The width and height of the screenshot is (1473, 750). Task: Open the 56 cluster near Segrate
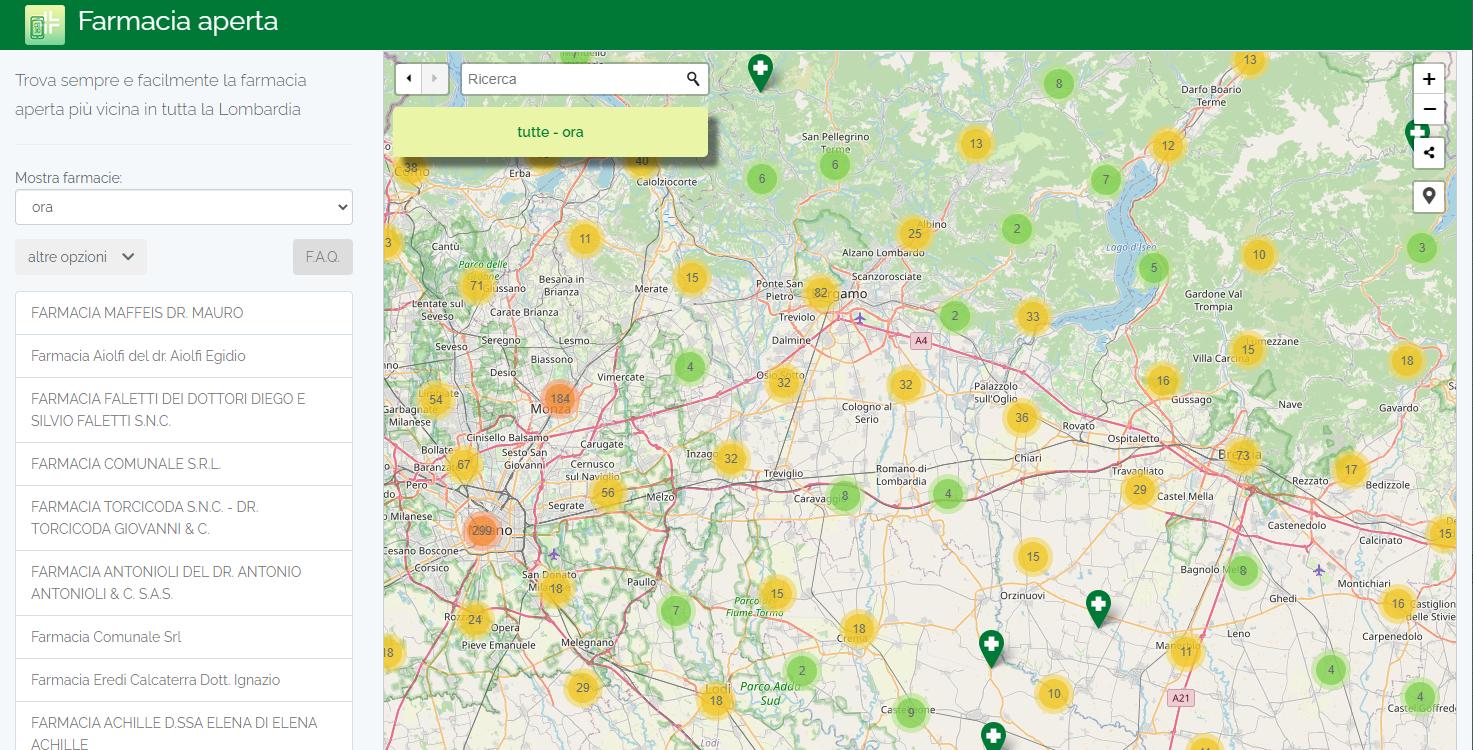[x=608, y=493]
